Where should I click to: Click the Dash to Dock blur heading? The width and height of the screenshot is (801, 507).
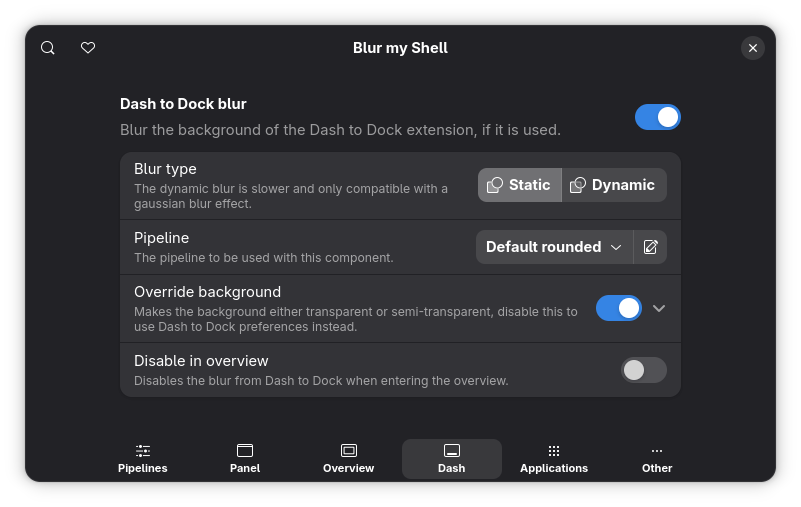(183, 104)
